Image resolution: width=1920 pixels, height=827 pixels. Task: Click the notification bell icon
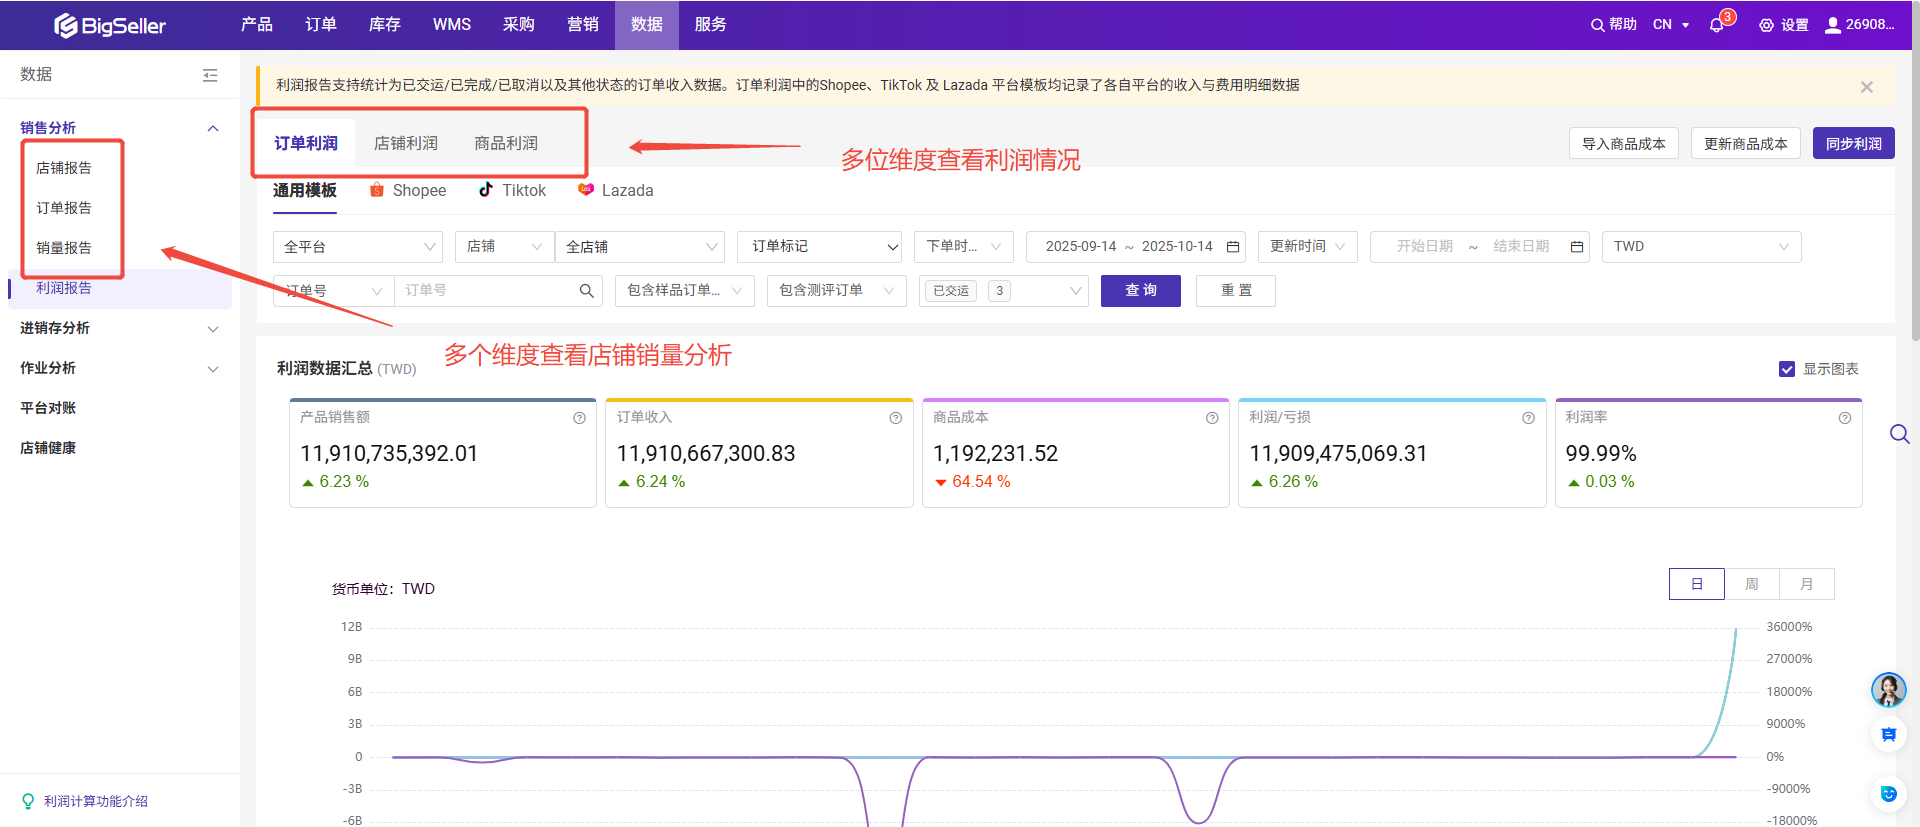(x=1717, y=25)
